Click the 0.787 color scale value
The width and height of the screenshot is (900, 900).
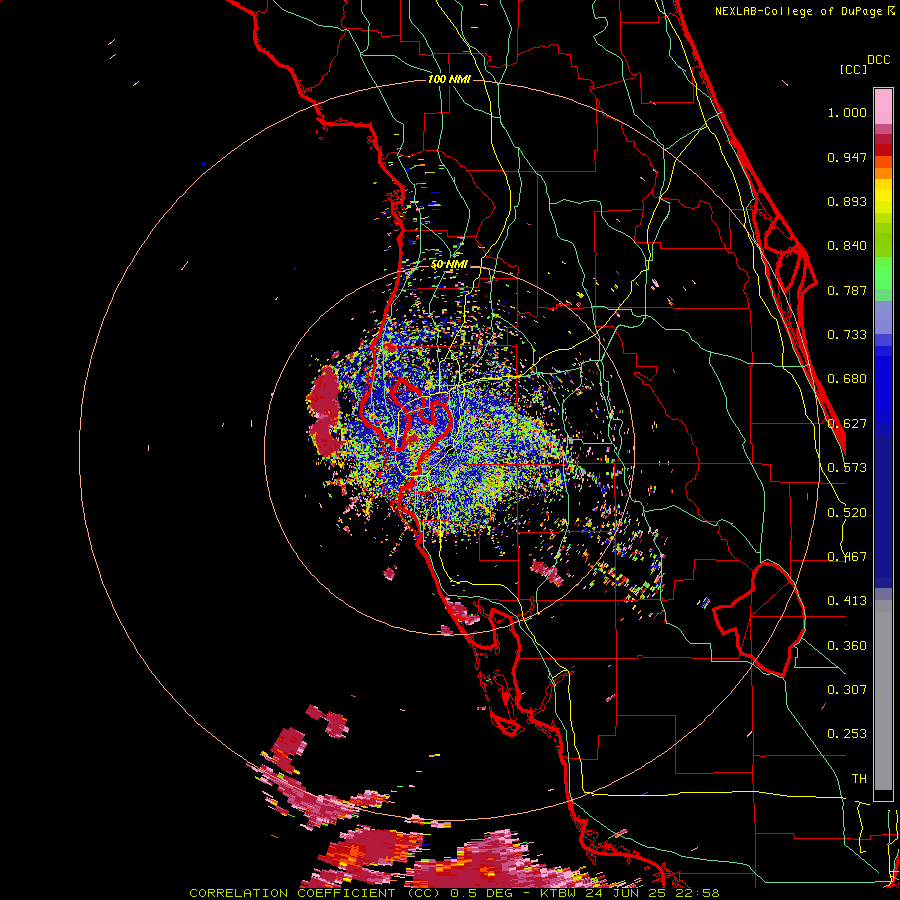tap(847, 290)
